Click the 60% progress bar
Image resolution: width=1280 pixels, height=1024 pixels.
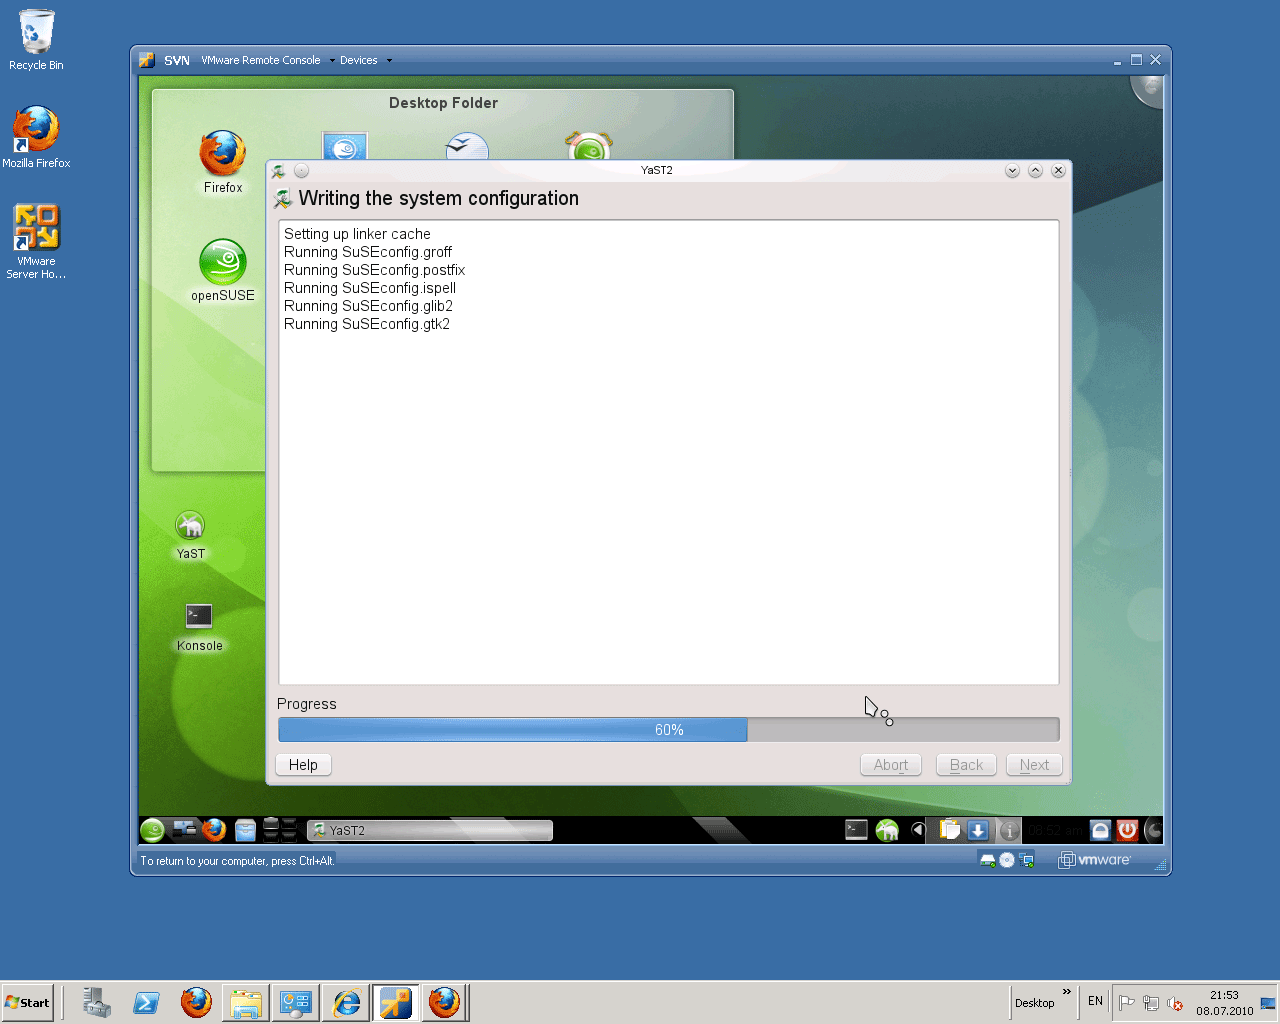click(x=668, y=730)
